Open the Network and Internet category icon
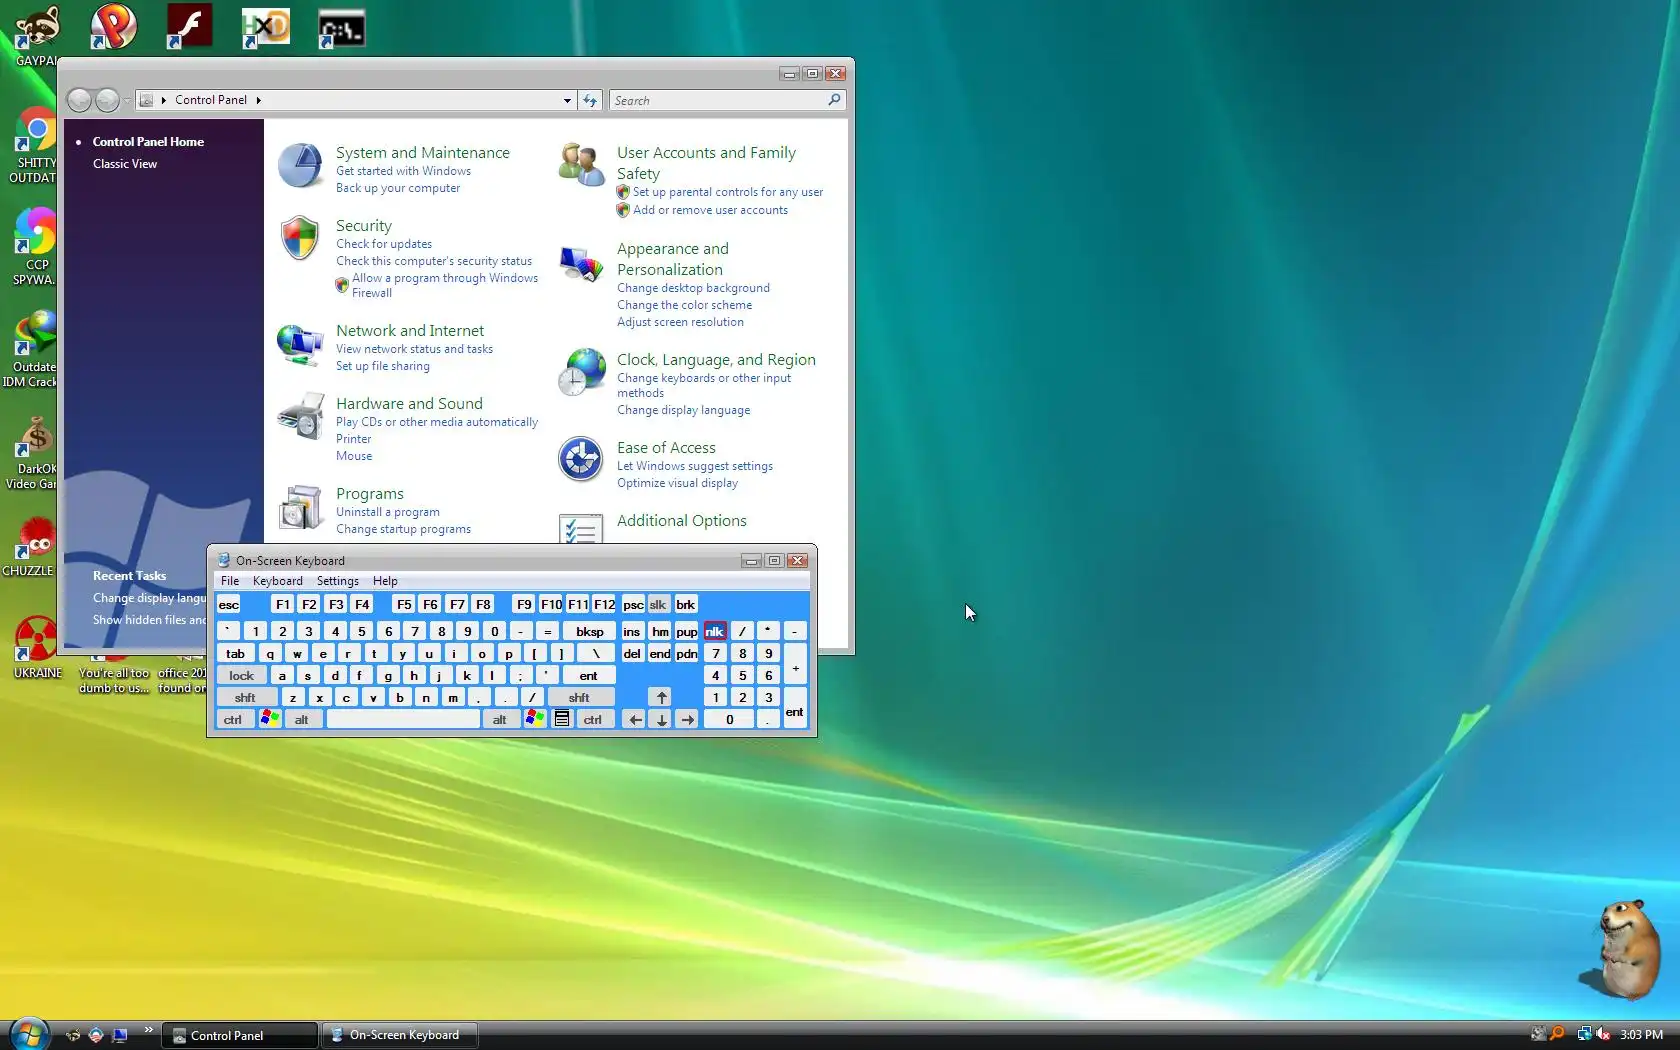This screenshot has height=1050, width=1680. tap(299, 345)
